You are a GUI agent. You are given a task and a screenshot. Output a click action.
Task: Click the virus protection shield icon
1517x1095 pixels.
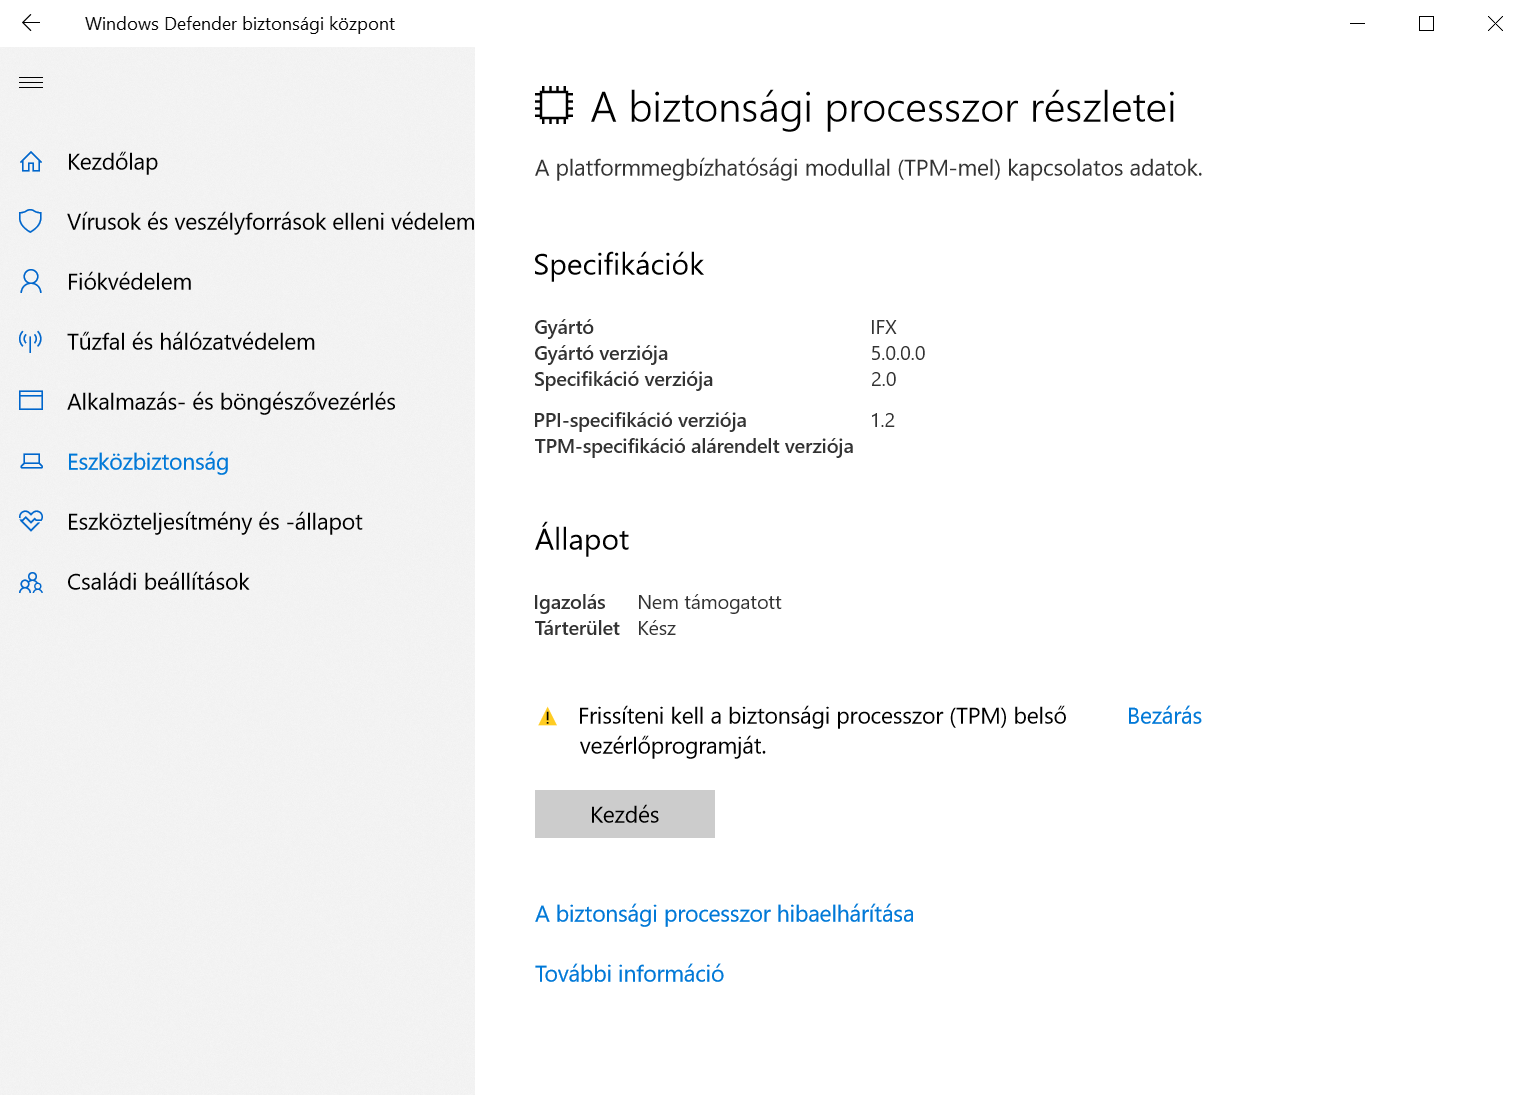[31, 221]
